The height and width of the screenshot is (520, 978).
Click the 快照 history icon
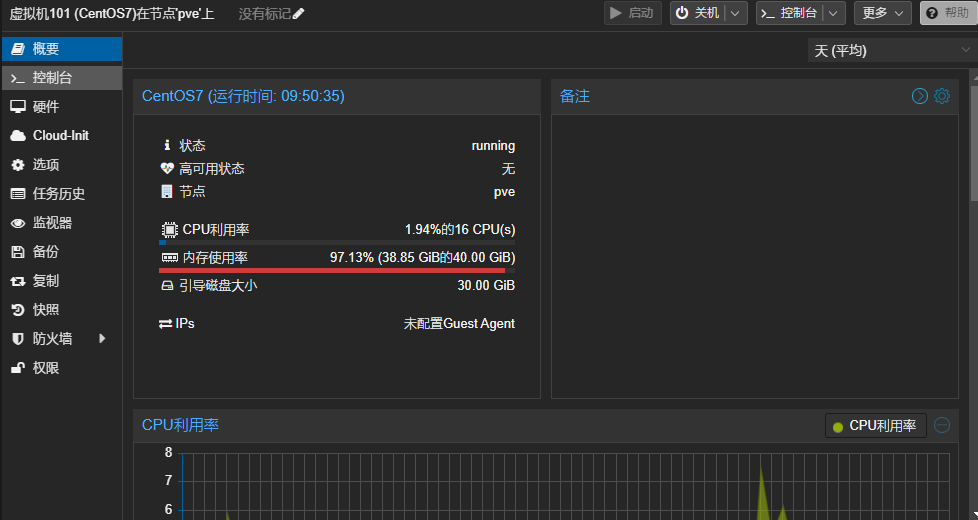click(18, 310)
